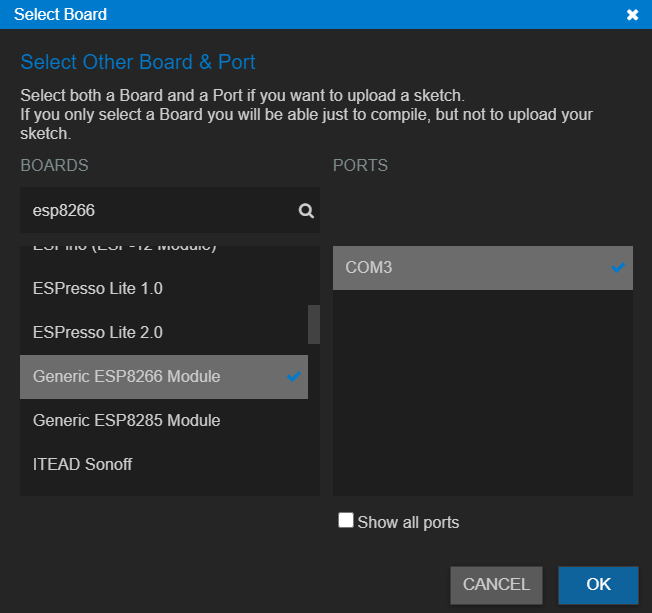Screen dimensions: 652x613
Task: Click the boards list scrollbar thumb
Action: 314,324
